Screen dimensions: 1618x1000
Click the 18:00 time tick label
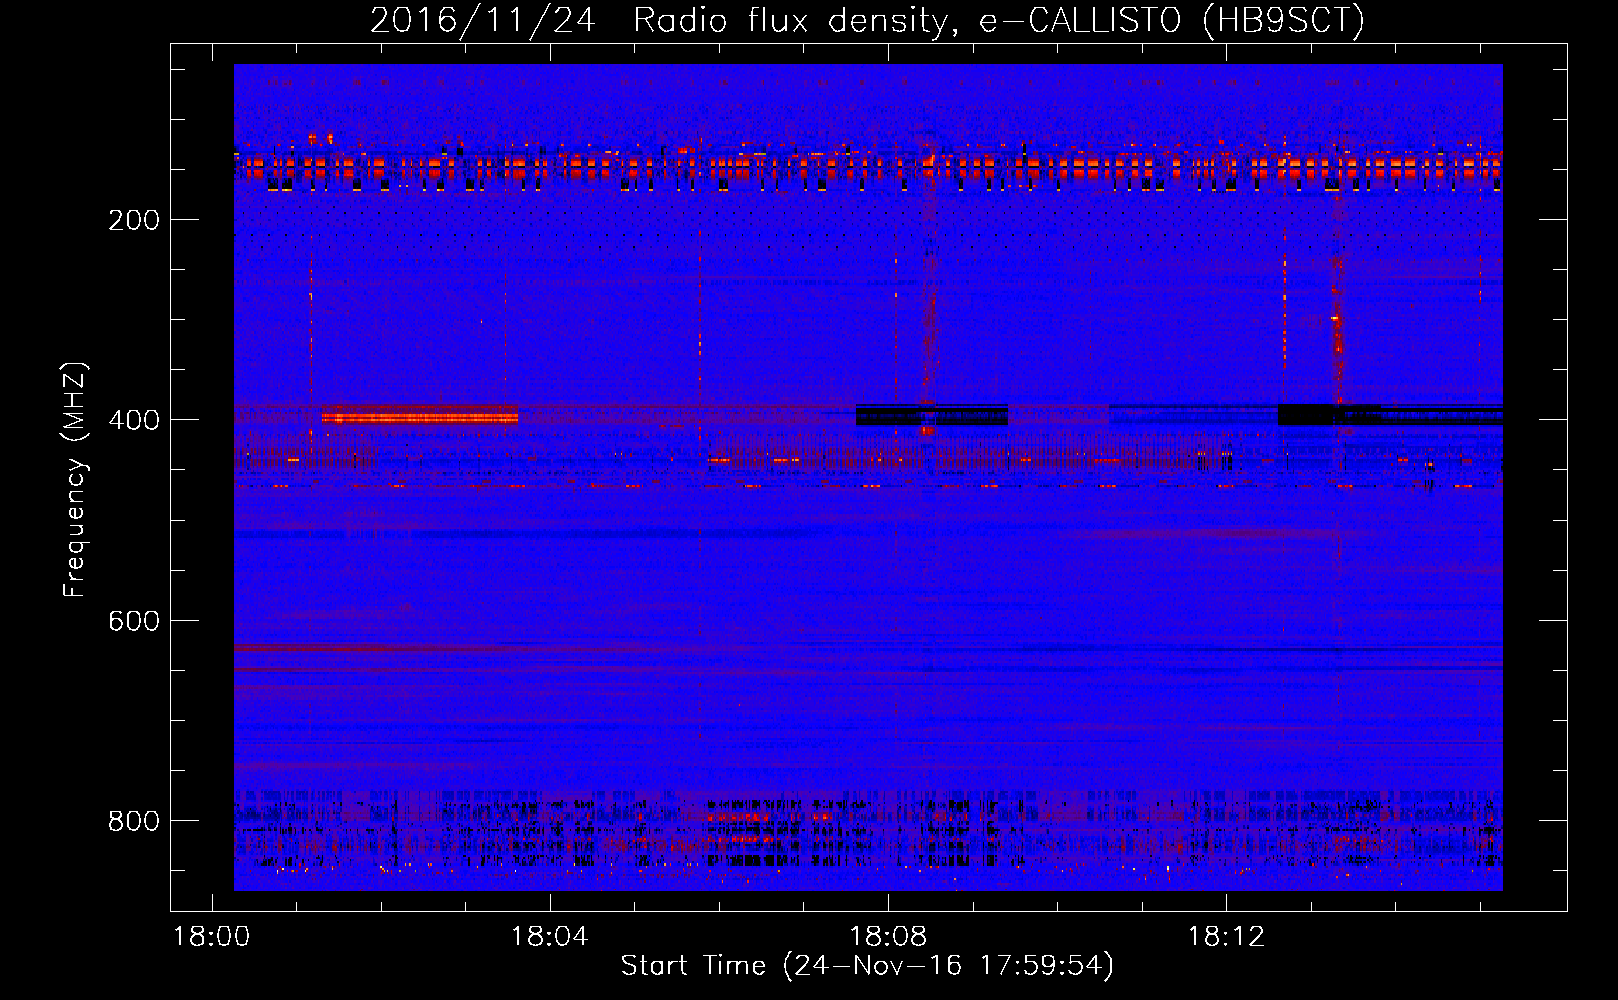[x=211, y=937]
